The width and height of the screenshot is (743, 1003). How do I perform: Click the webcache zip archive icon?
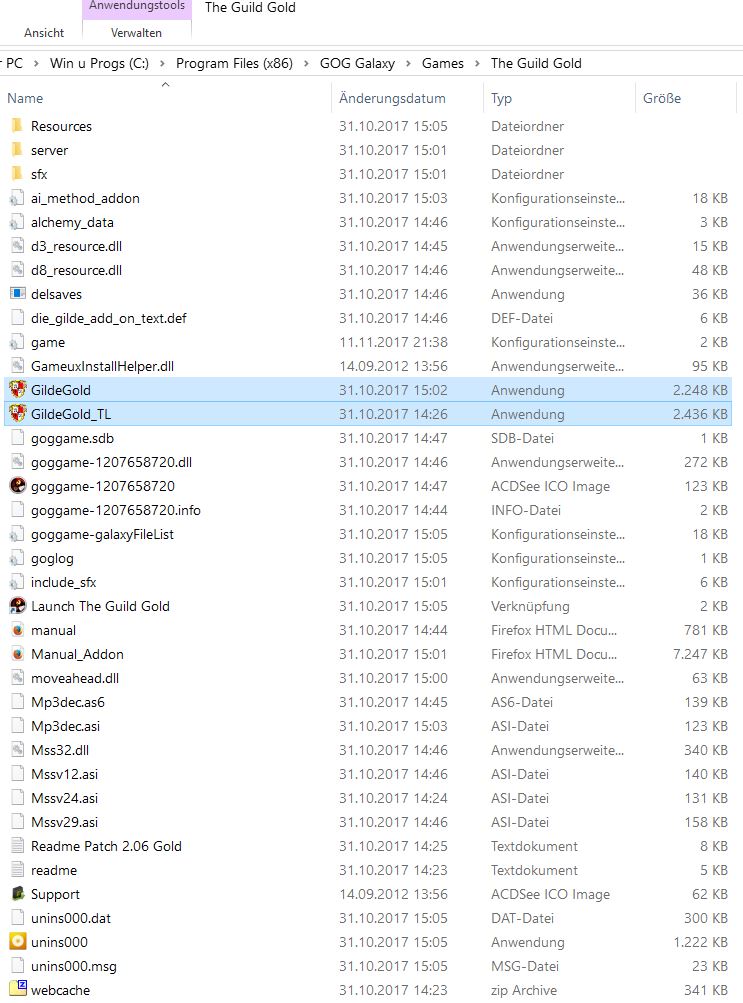pos(17,990)
